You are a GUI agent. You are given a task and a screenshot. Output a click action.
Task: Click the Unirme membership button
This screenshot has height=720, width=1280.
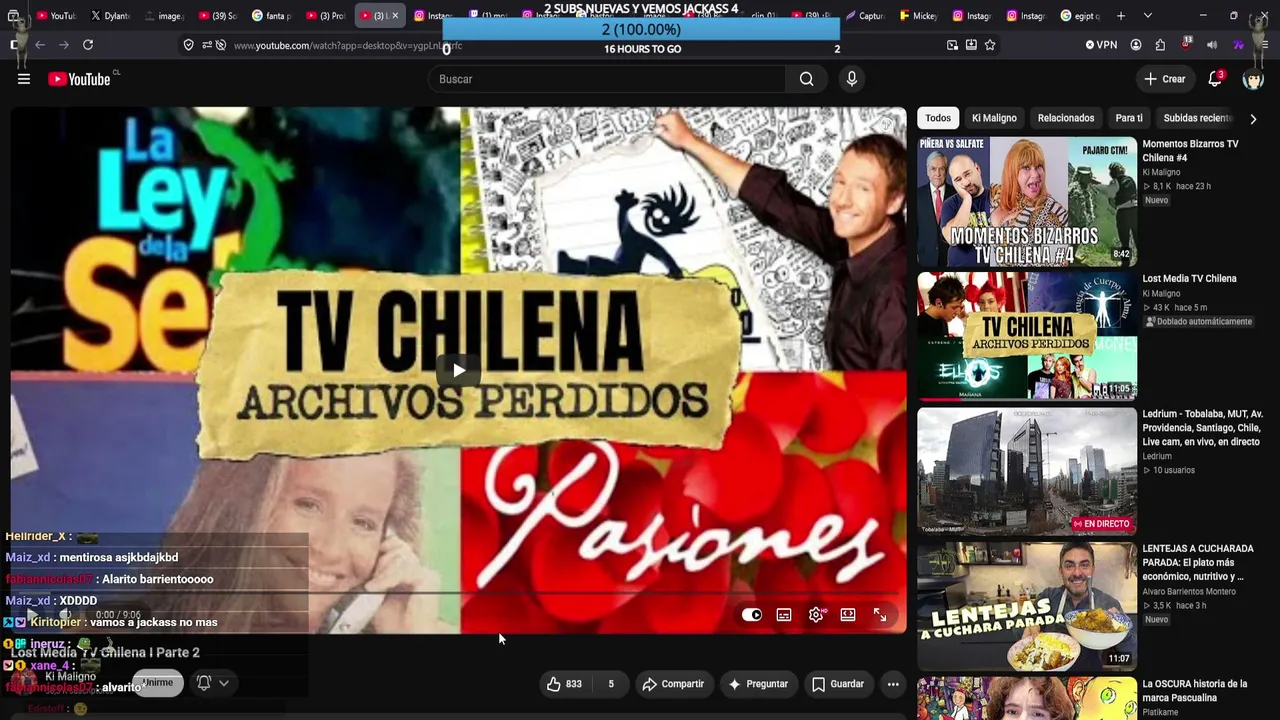[157, 683]
